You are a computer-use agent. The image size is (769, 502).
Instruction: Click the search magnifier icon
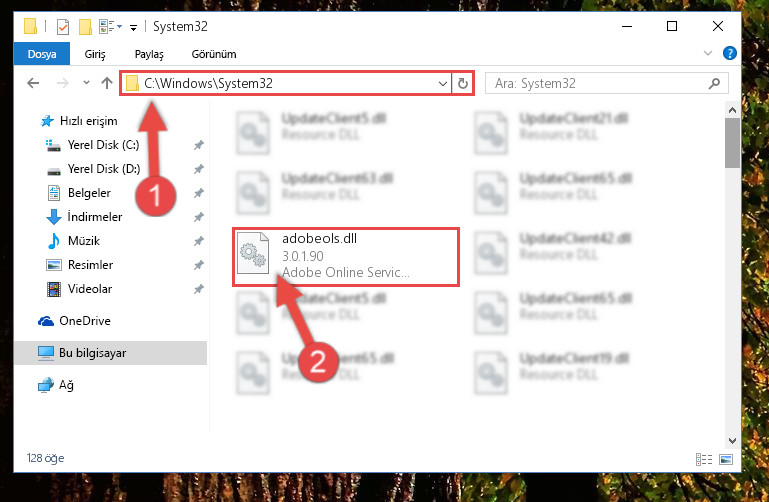click(x=714, y=83)
